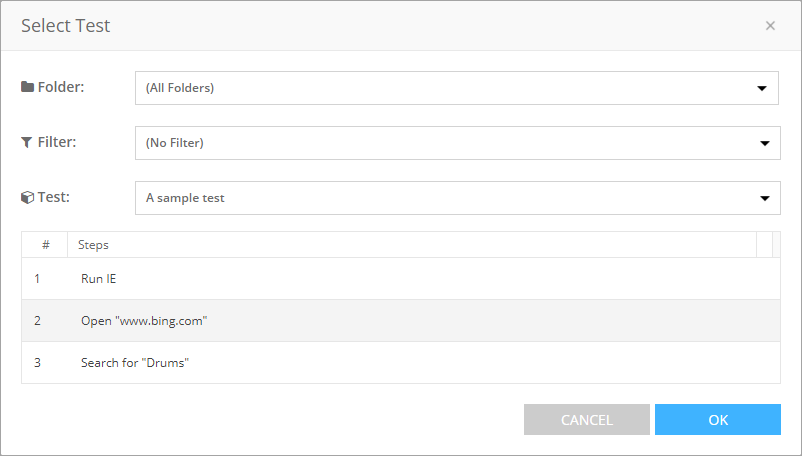Click the "(No Filter)" combo box text
Image resolution: width=802 pixels, height=456 pixels.
175,143
